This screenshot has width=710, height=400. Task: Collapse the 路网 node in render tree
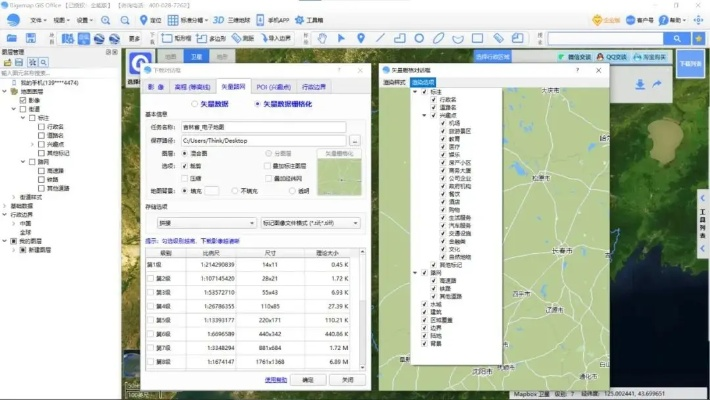pyautogui.click(x=415, y=273)
